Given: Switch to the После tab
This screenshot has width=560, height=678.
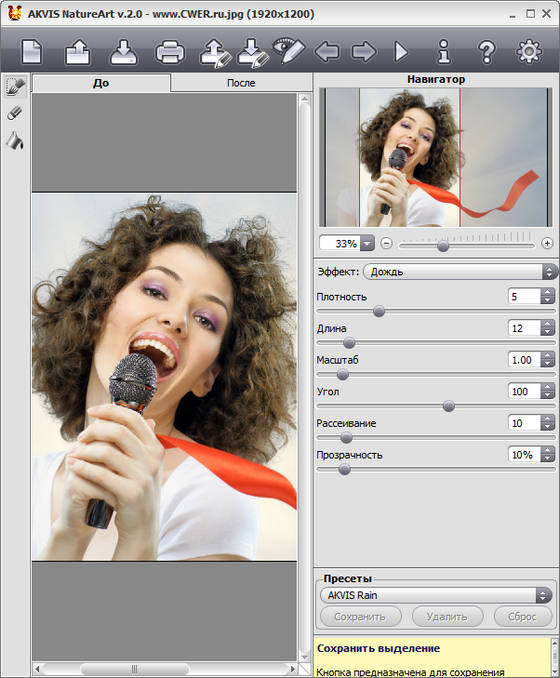Looking at the screenshot, I should click(241, 83).
